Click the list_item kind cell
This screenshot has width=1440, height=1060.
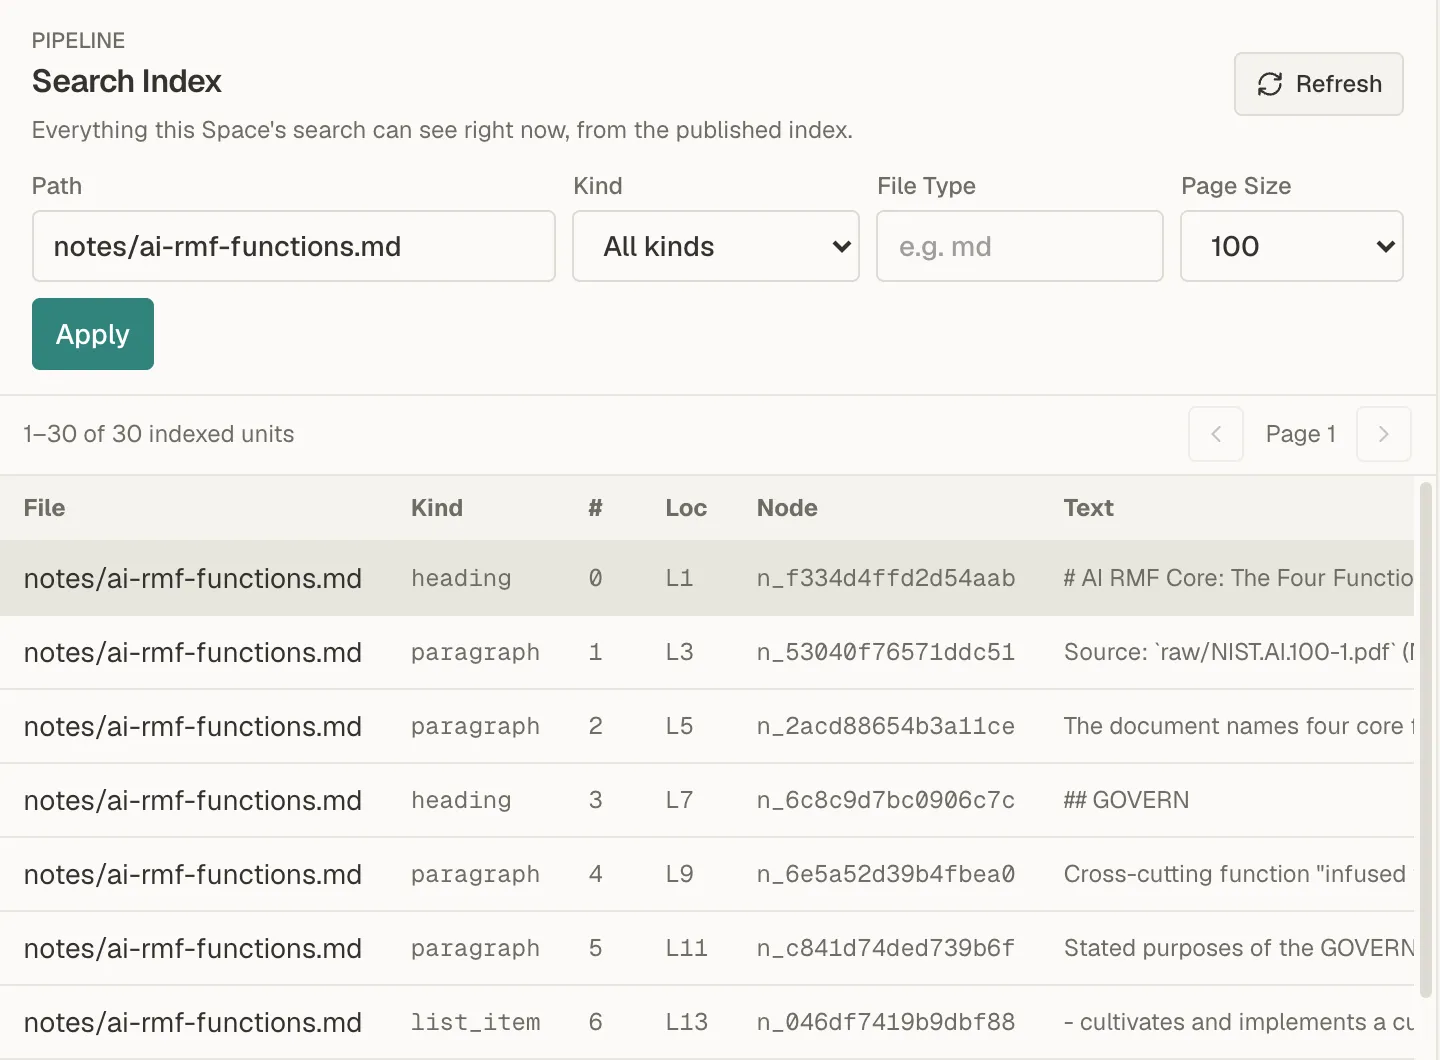pos(476,1022)
